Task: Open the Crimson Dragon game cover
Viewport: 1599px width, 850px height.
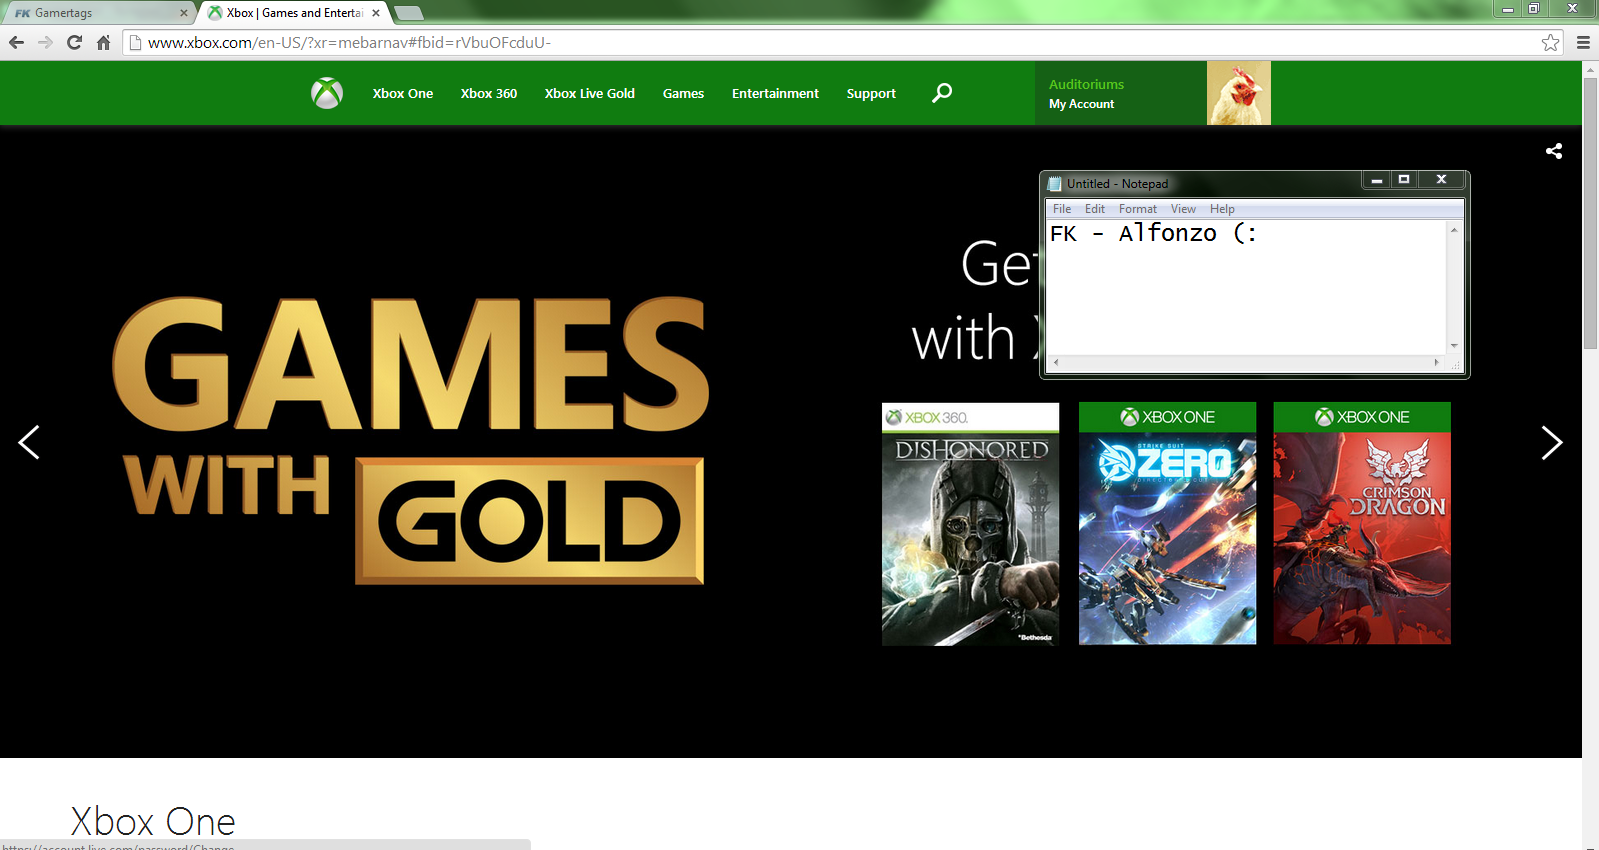Action: point(1362,523)
